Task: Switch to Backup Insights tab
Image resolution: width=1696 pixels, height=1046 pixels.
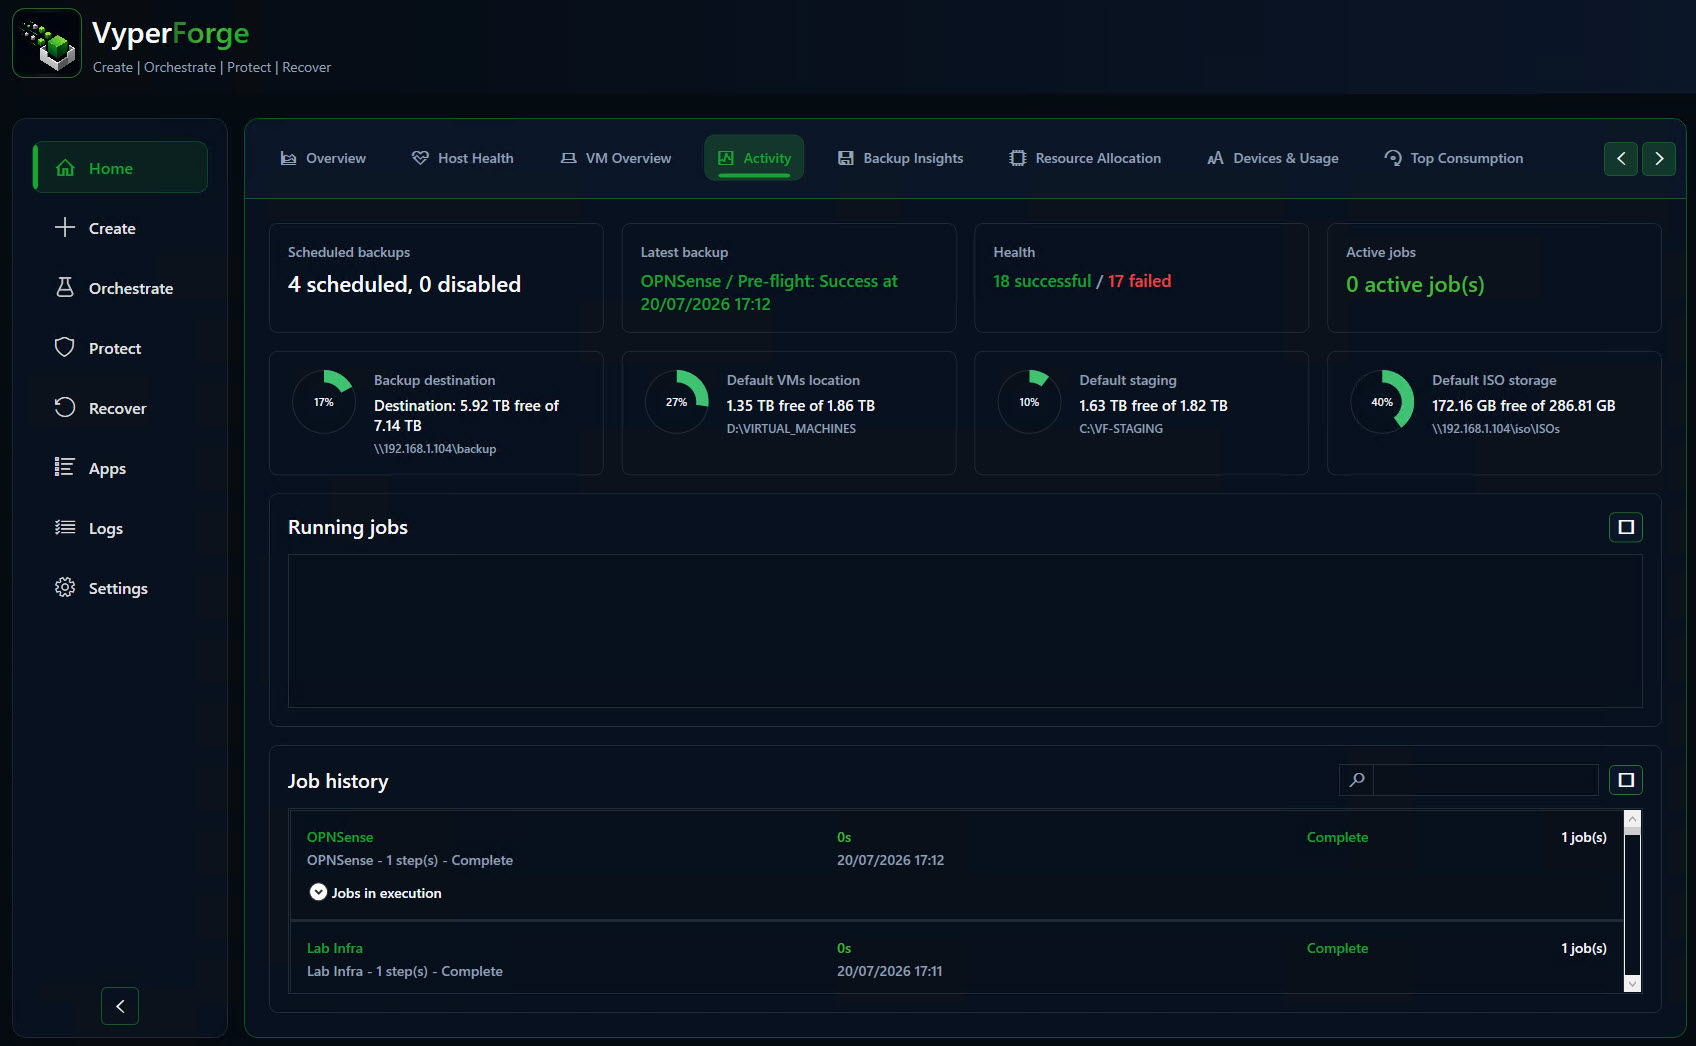Action: click(x=901, y=158)
